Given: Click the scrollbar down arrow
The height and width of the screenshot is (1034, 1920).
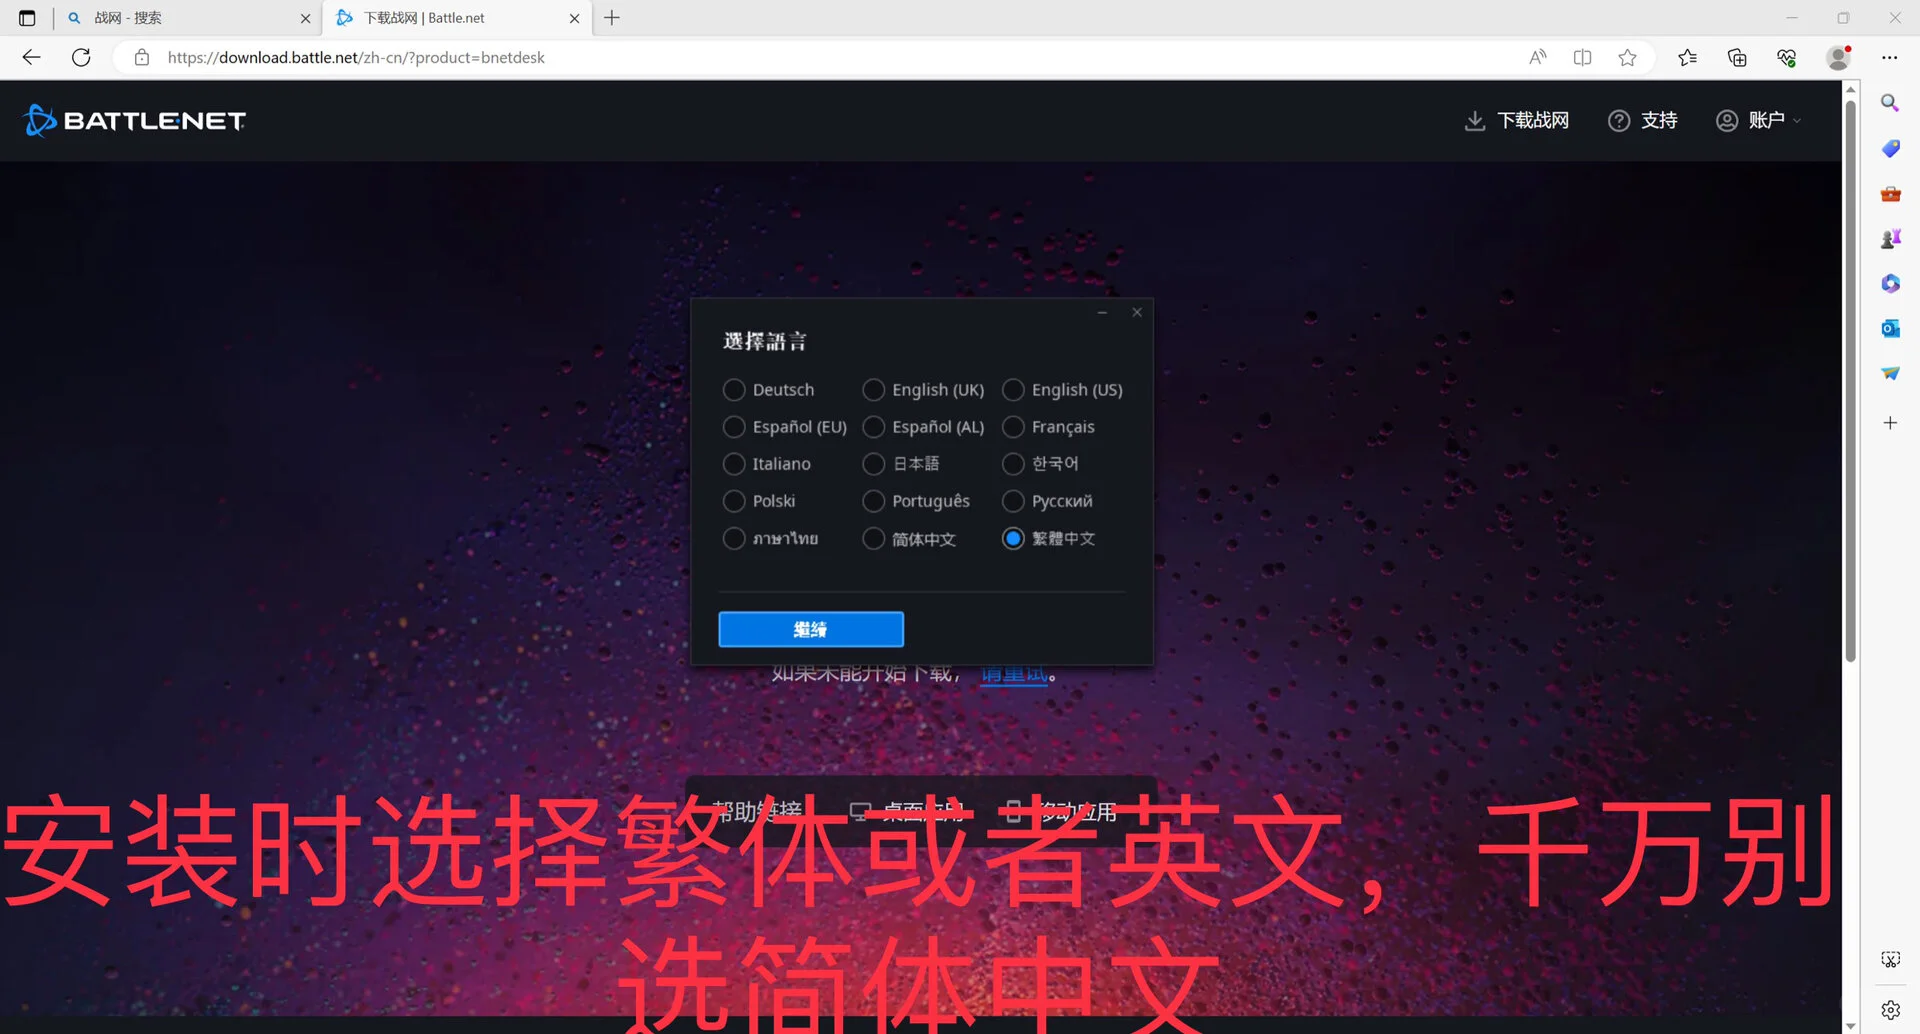Looking at the screenshot, I should (1851, 1025).
